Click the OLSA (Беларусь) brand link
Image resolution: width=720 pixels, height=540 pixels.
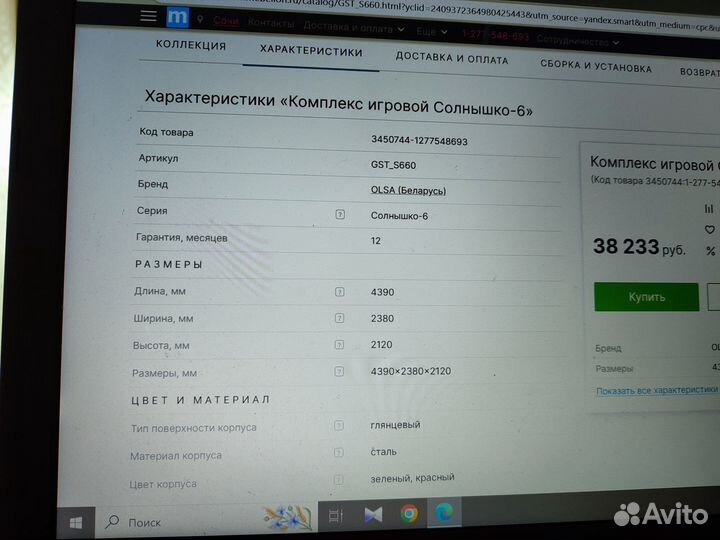[x=408, y=190]
